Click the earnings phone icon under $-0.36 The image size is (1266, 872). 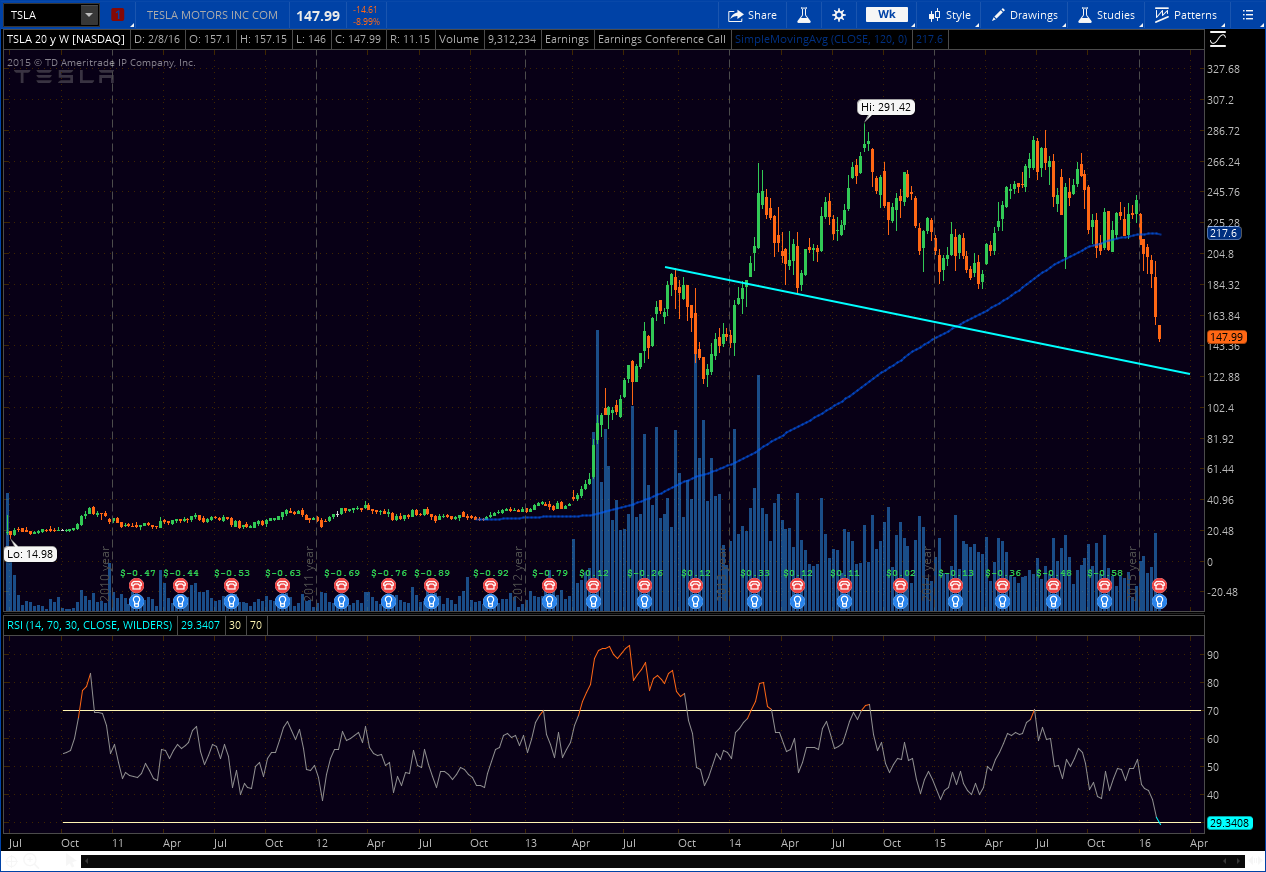click(x=1003, y=585)
